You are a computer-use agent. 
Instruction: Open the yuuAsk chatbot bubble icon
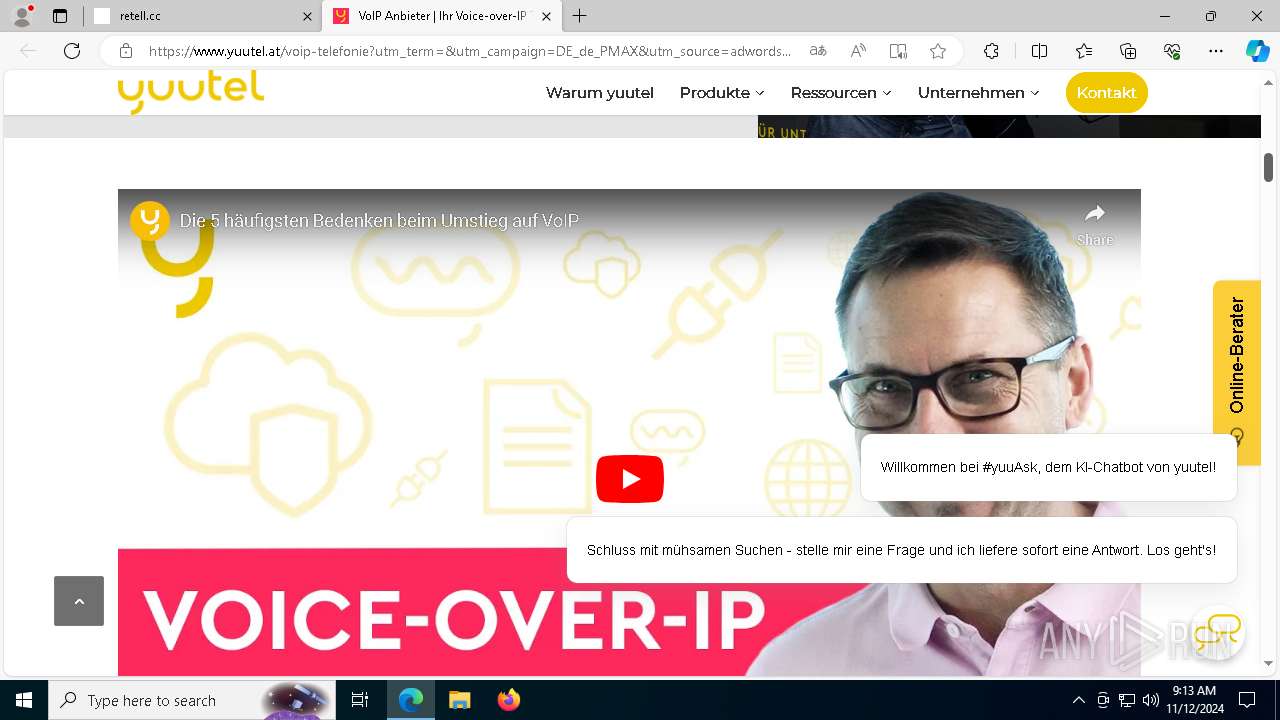(1217, 632)
